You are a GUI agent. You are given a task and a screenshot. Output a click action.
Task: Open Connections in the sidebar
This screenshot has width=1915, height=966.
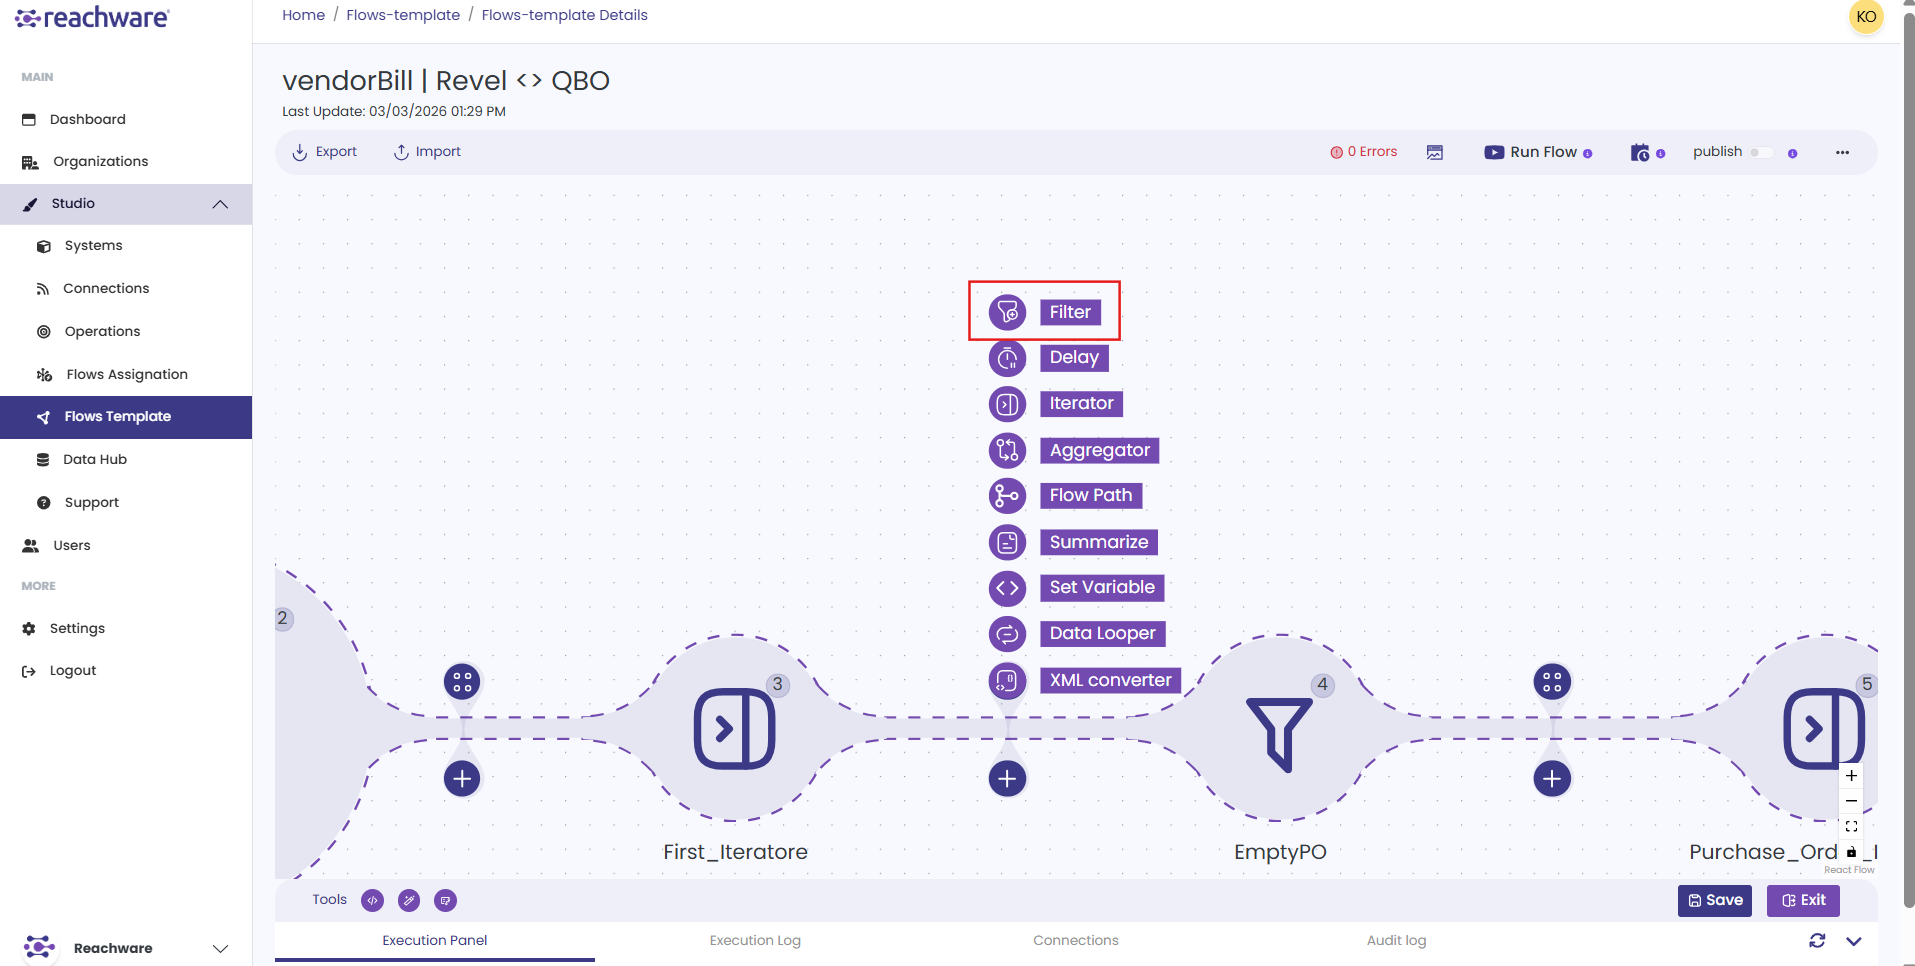[106, 288]
